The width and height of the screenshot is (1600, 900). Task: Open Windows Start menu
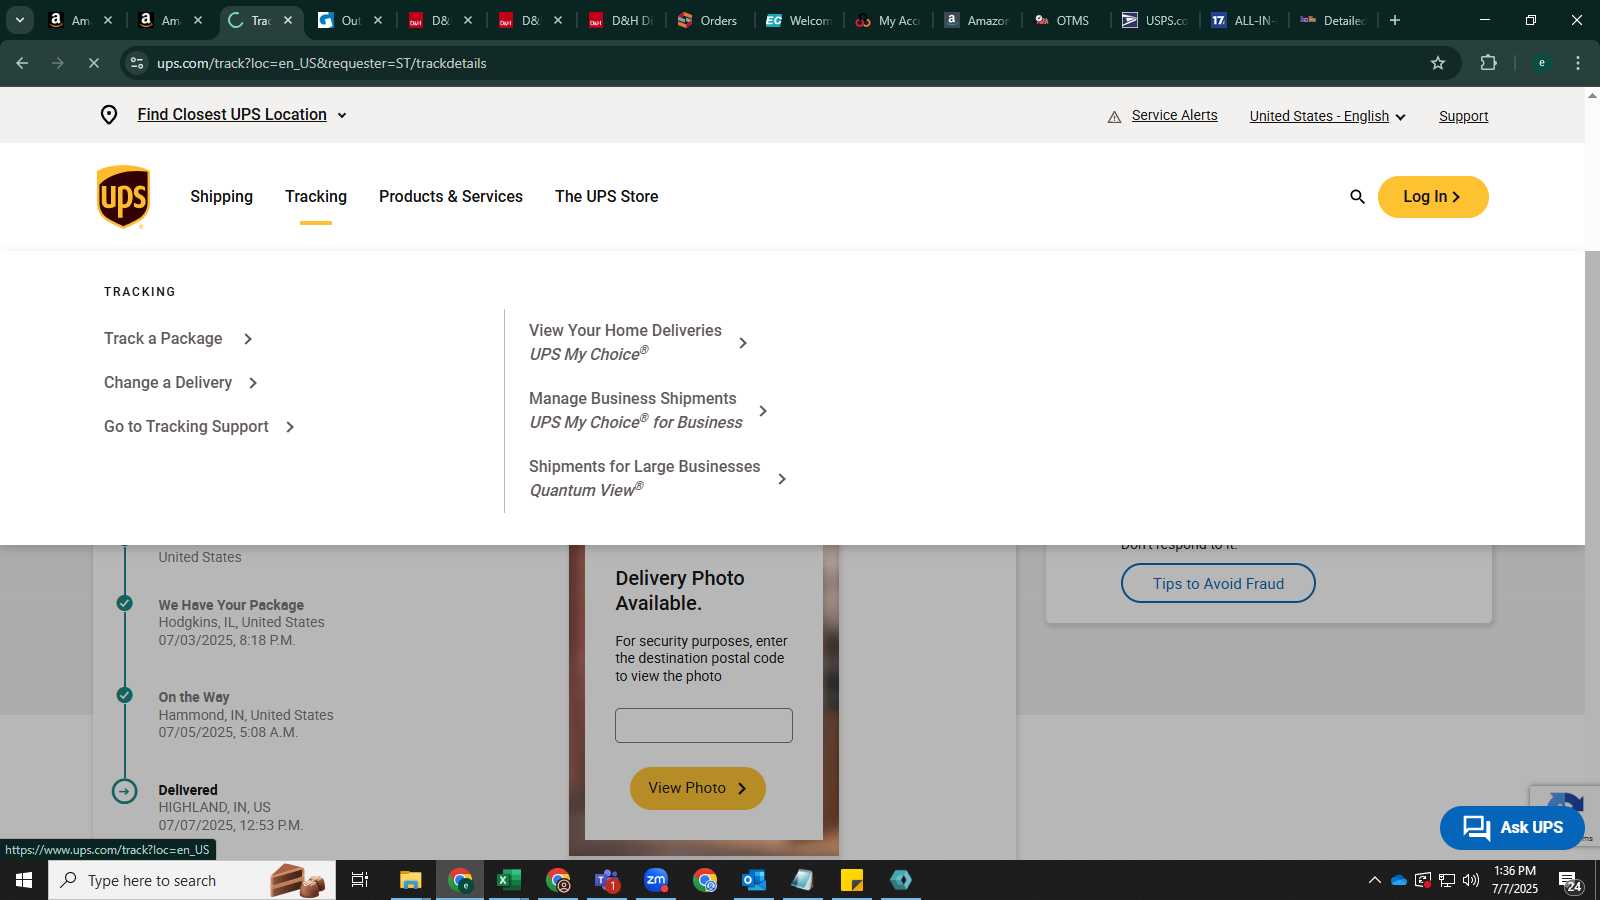[24, 880]
